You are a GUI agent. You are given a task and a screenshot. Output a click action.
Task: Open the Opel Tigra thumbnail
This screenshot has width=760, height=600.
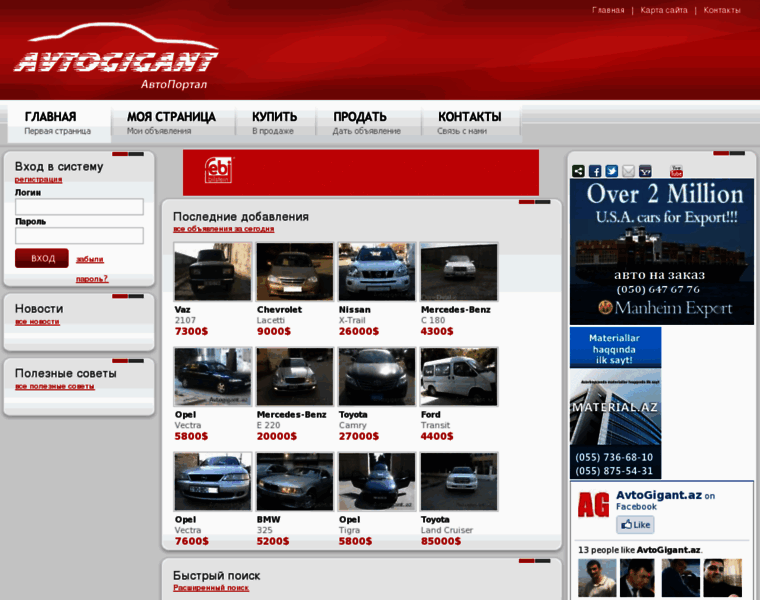coord(377,482)
